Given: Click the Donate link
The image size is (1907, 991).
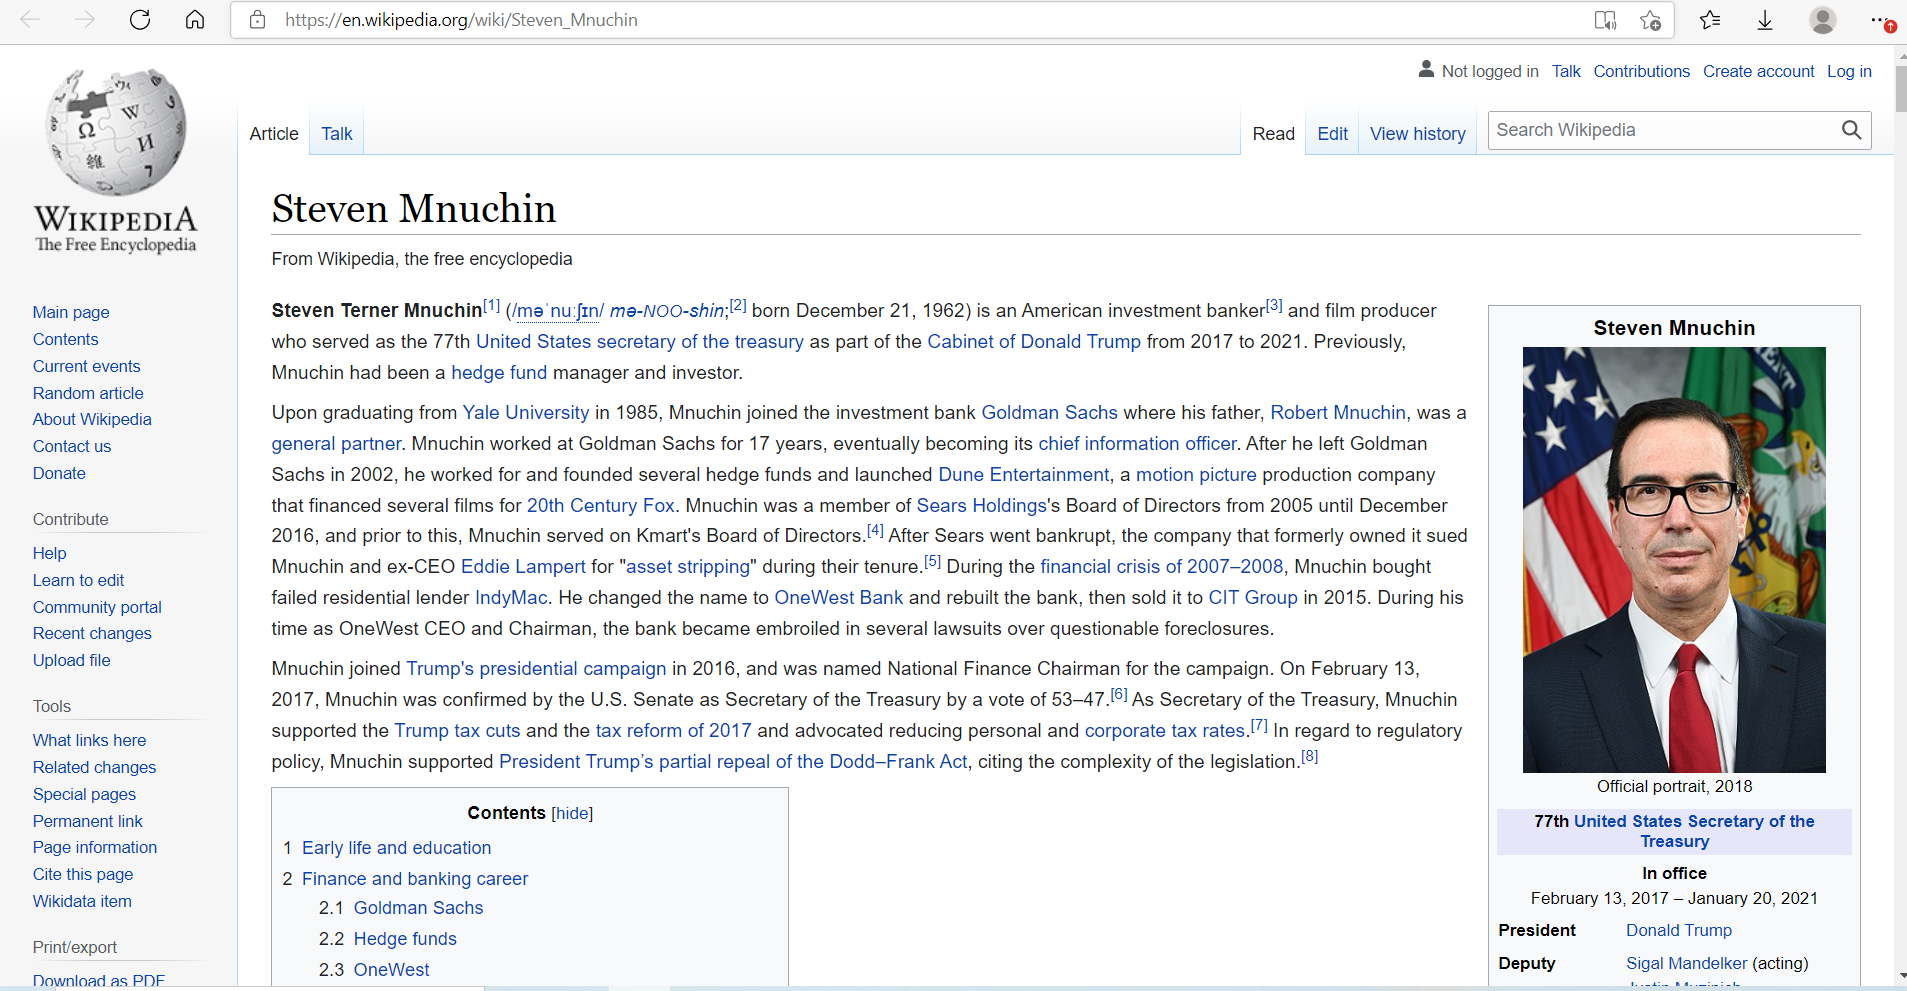Looking at the screenshot, I should [x=59, y=473].
